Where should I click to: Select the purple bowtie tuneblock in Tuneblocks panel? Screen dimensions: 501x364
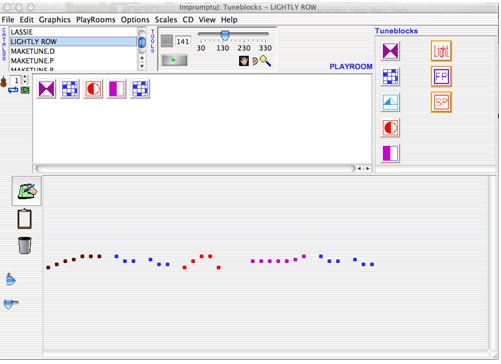390,51
